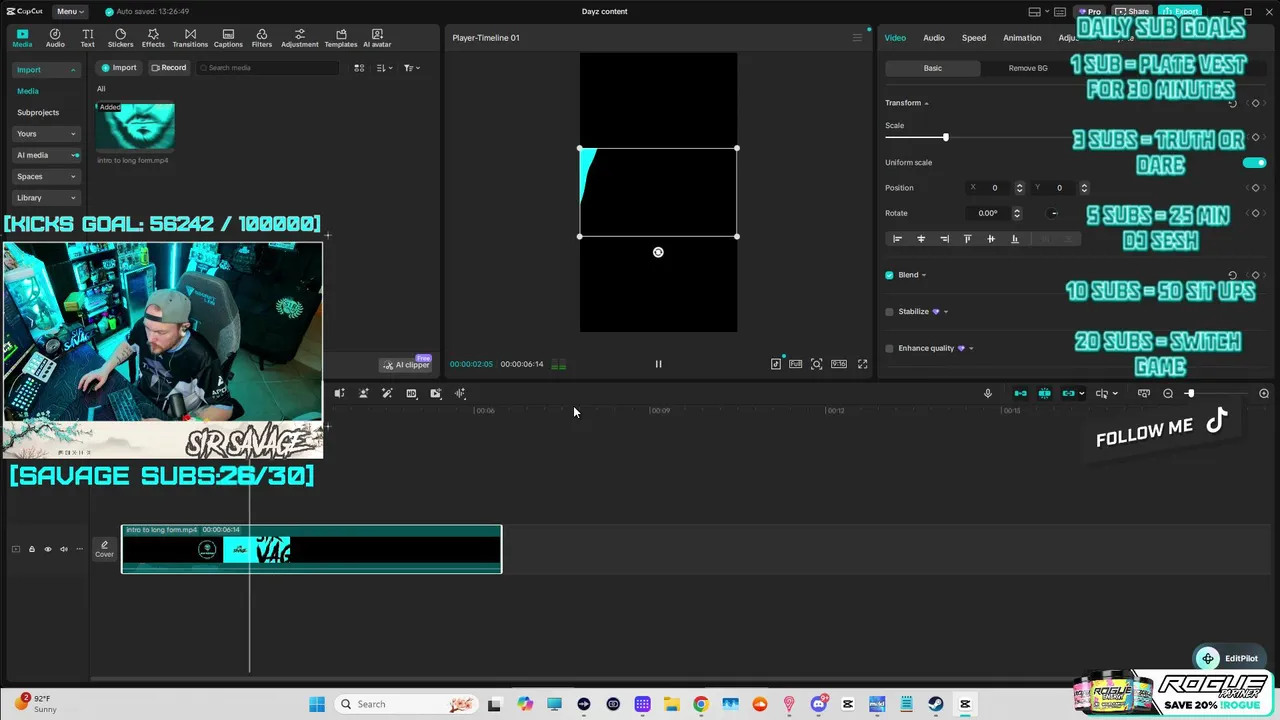
Task: Enable the Stabilize checkbox
Action: [889, 312]
